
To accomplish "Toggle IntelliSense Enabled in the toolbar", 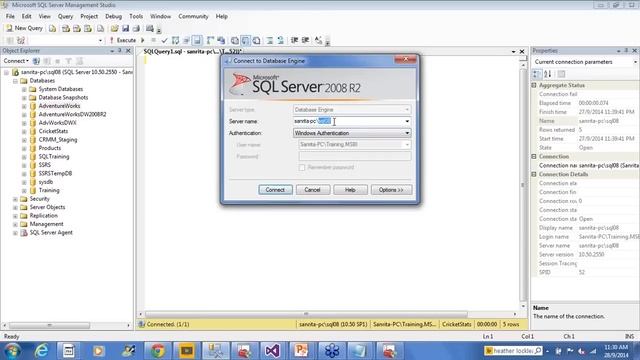I will coord(197,40).
